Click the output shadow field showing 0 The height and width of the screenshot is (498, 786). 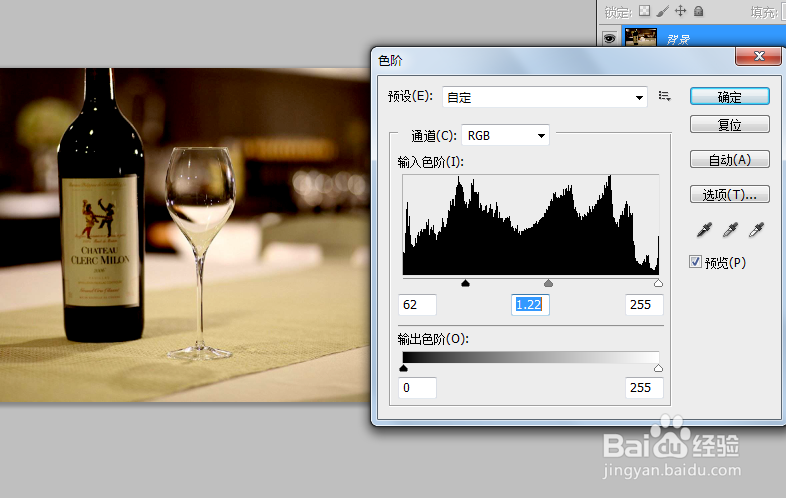pos(418,388)
